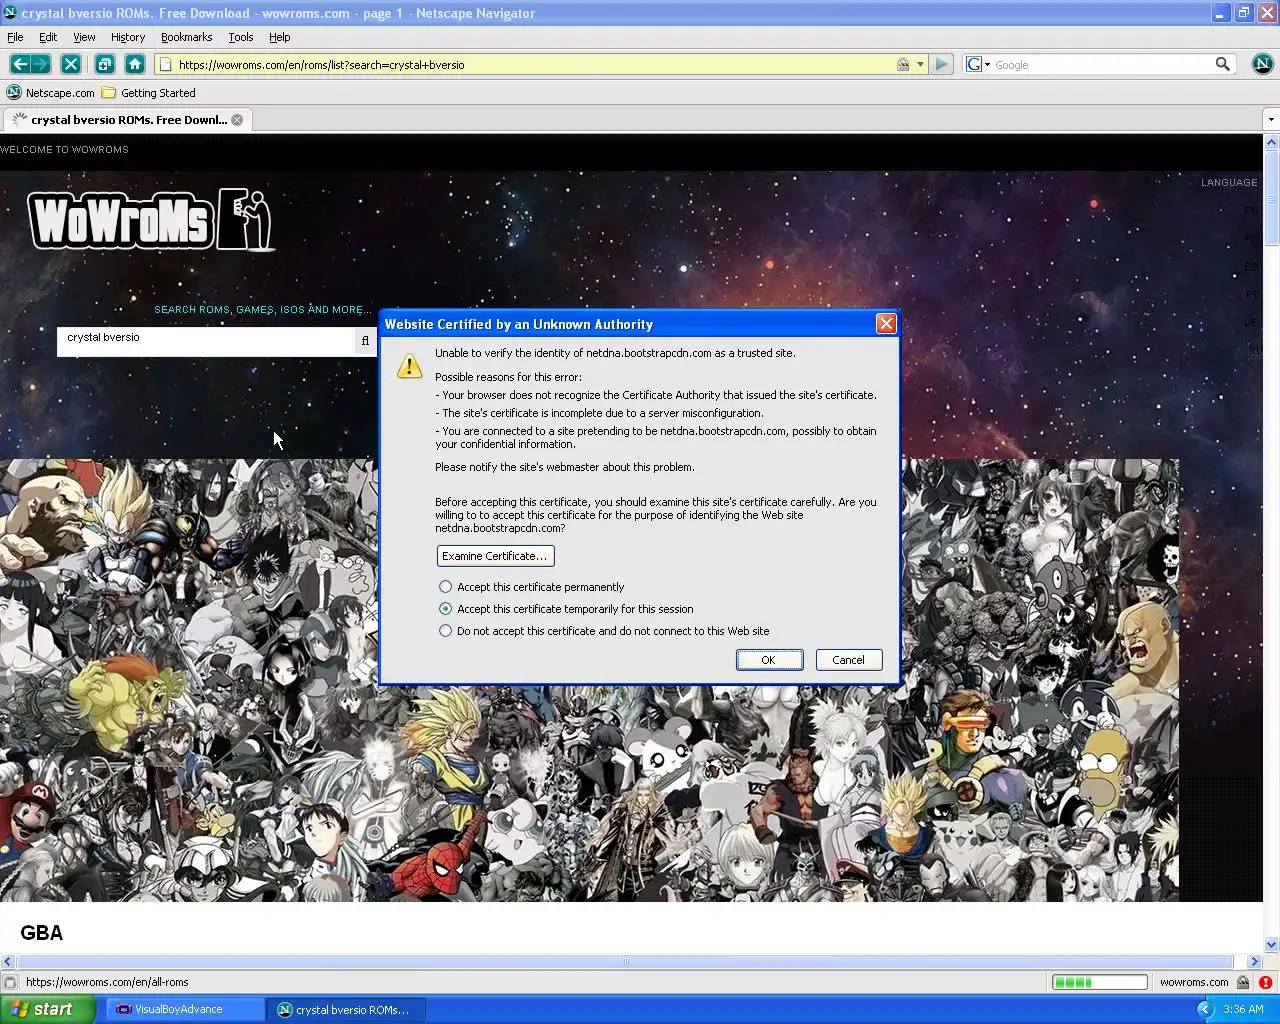1280x1024 pixels.
Task: Open the History menu
Action: 128,37
